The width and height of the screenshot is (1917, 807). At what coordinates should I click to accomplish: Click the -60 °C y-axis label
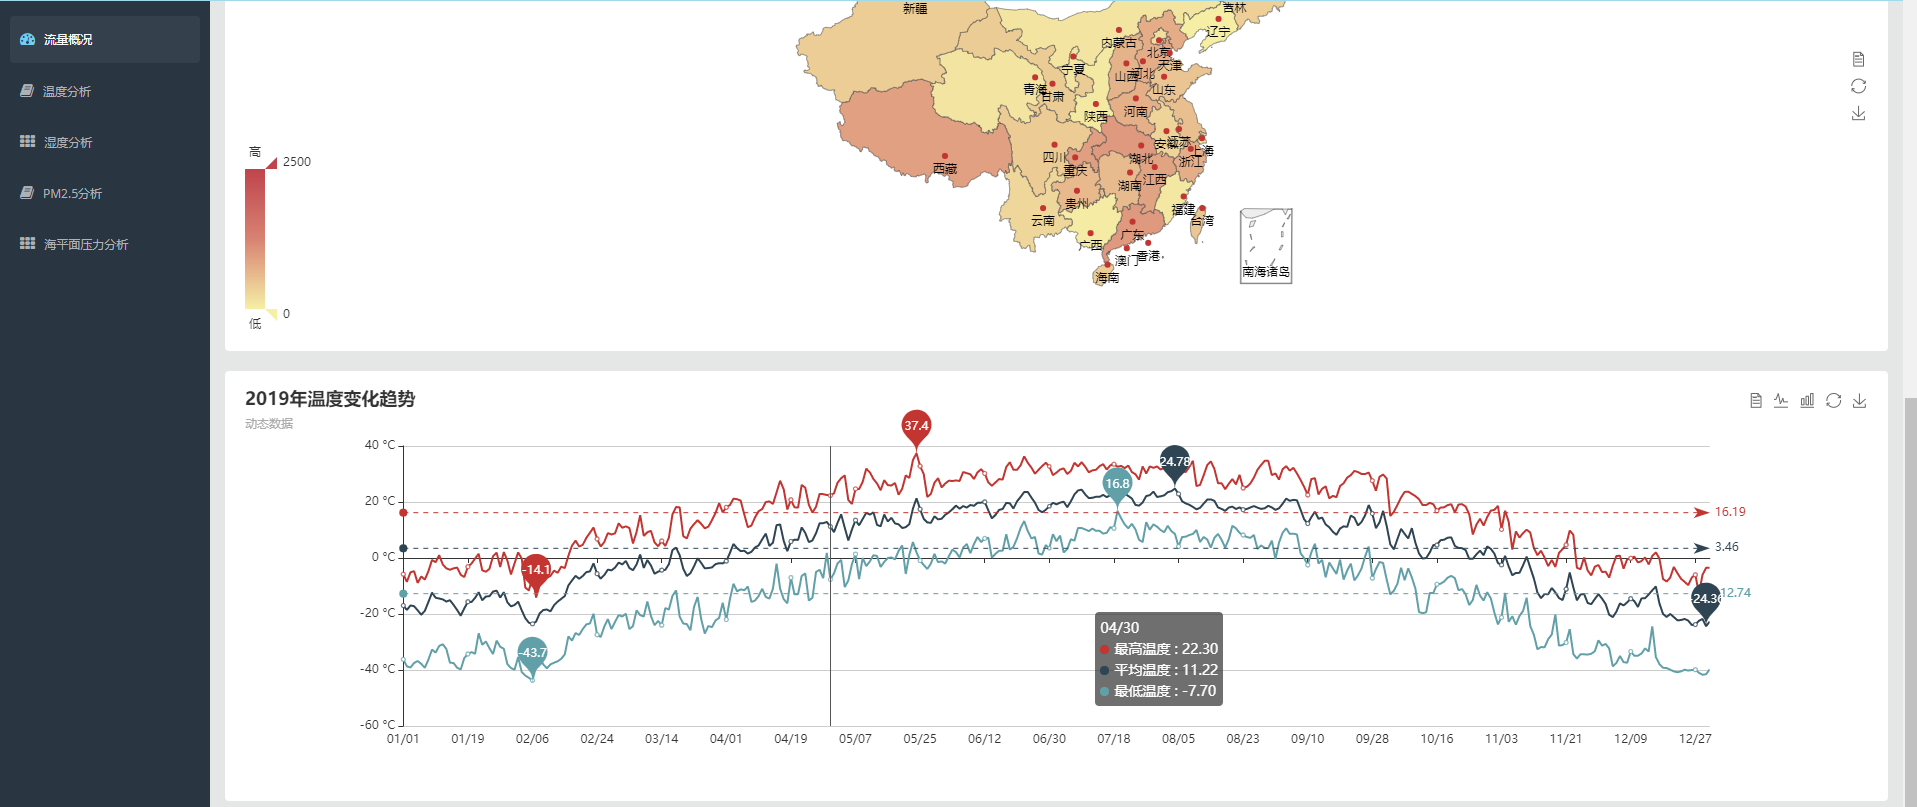point(378,725)
